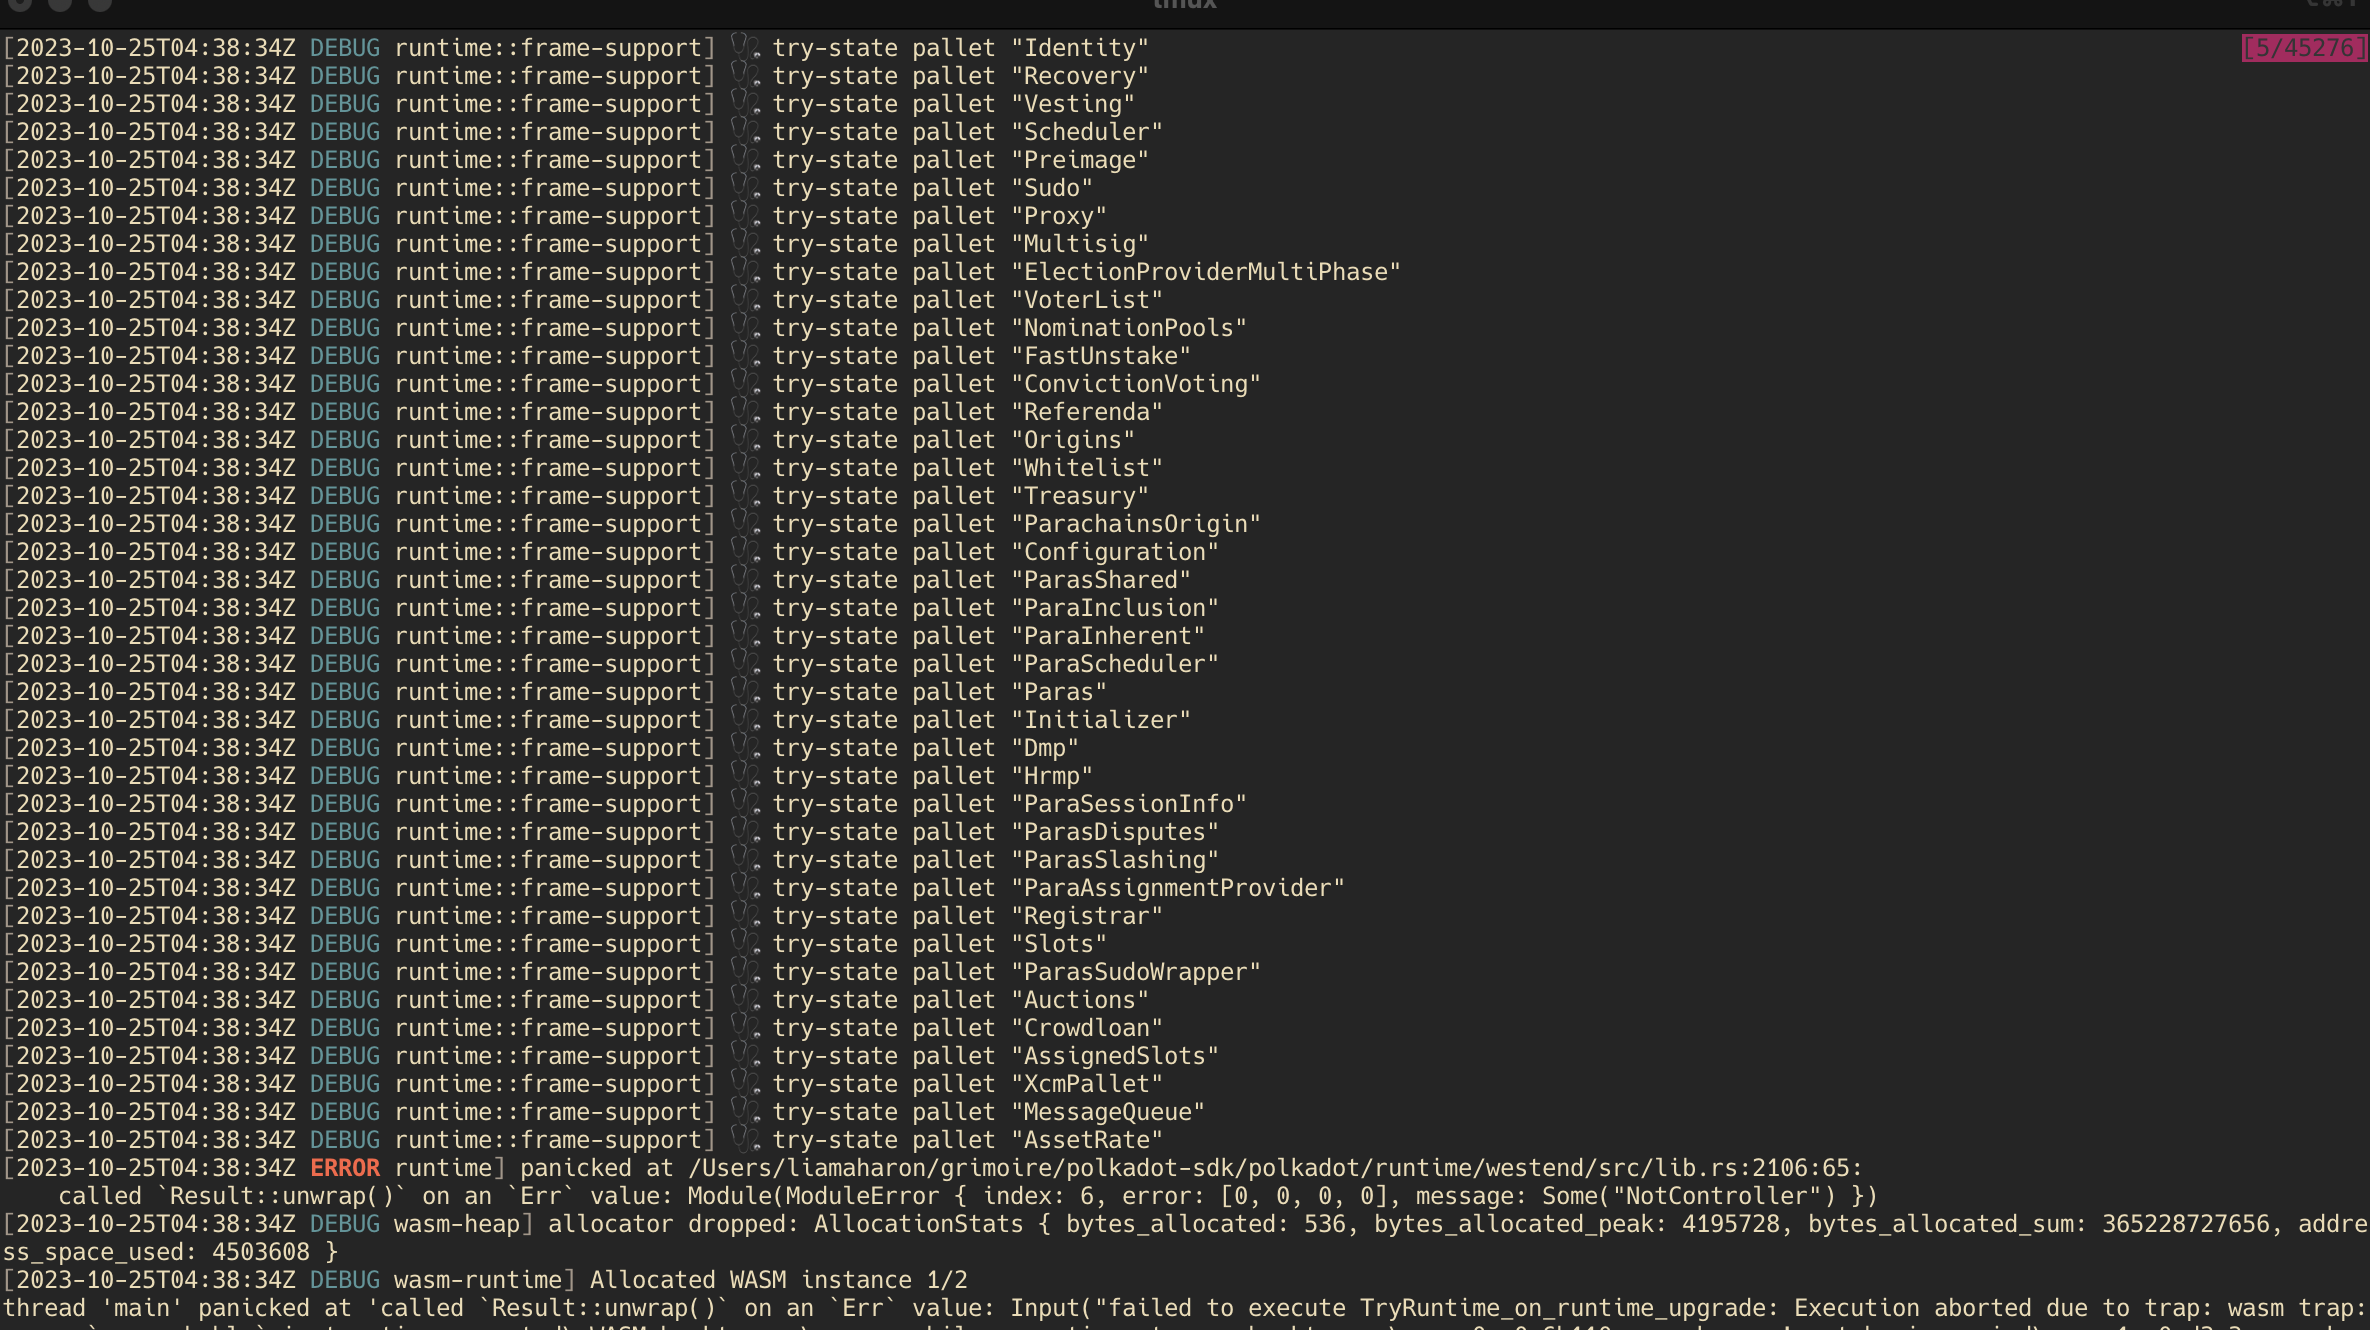Click the pallet name "Paras"

[x=1059, y=692]
